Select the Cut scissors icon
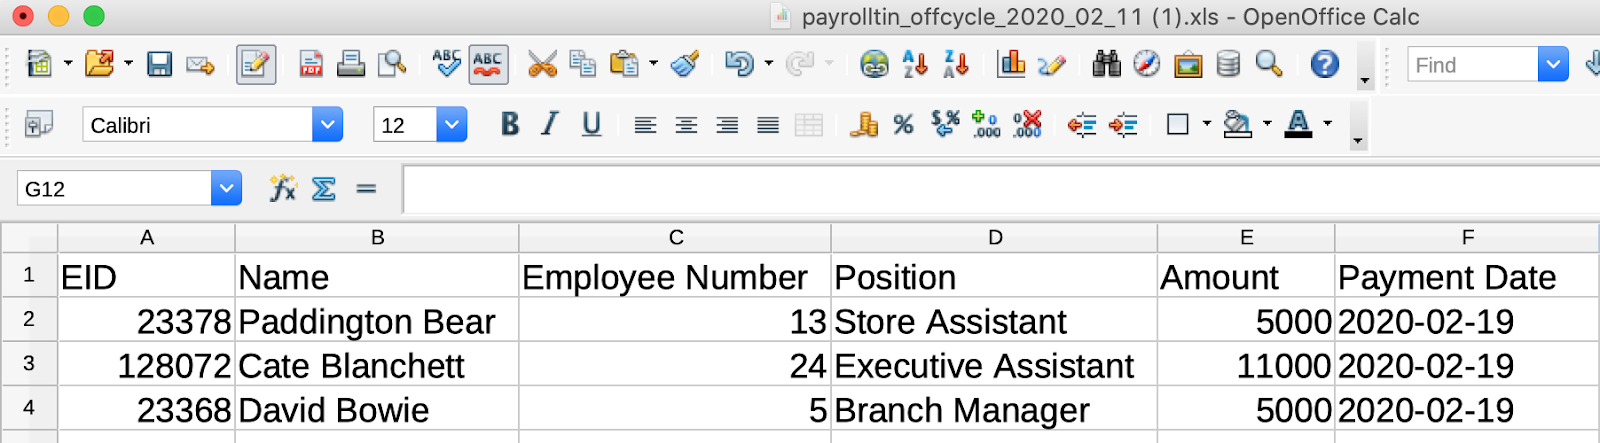Viewport: 1600px width, 443px height. (x=542, y=65)
